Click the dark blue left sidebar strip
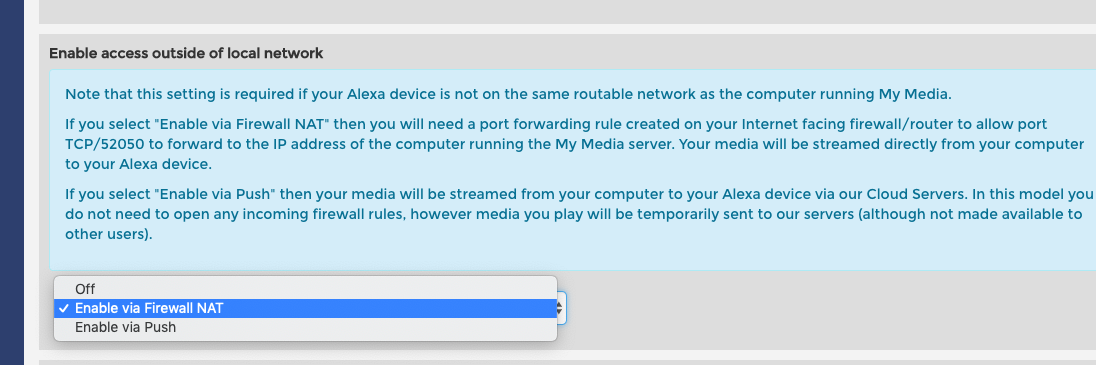 pos(12,182)
